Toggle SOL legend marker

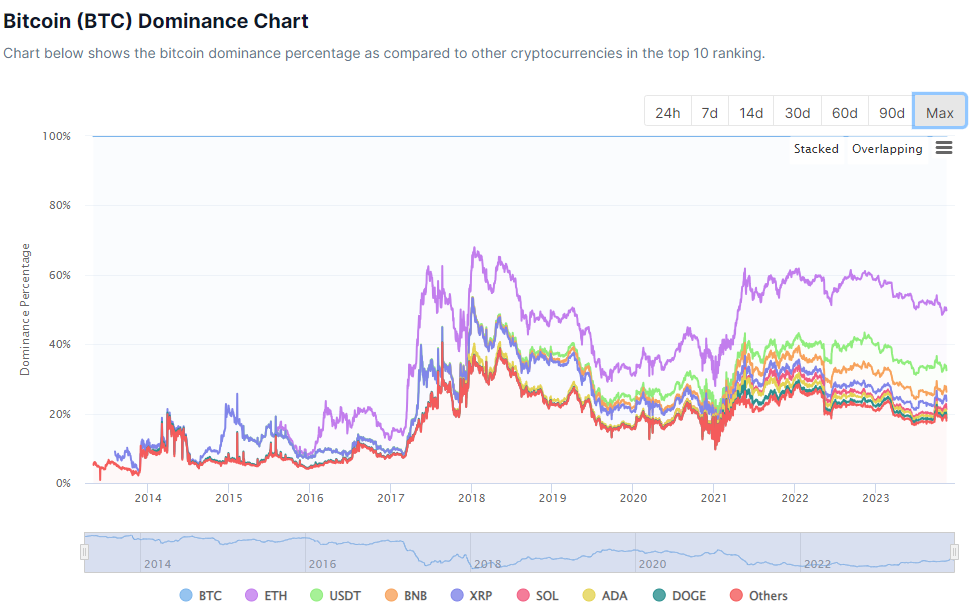point(523,596)
